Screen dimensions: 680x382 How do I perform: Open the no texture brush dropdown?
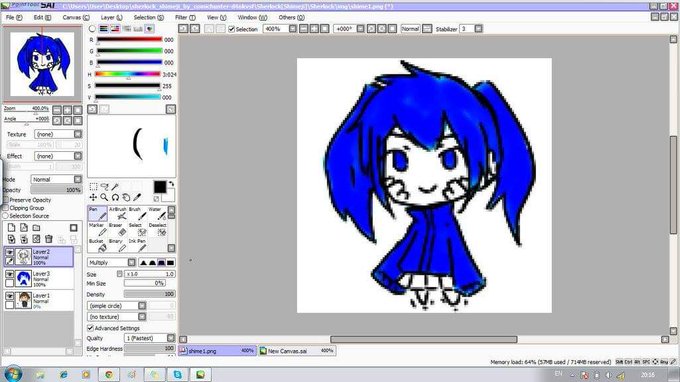coord(117,317)
